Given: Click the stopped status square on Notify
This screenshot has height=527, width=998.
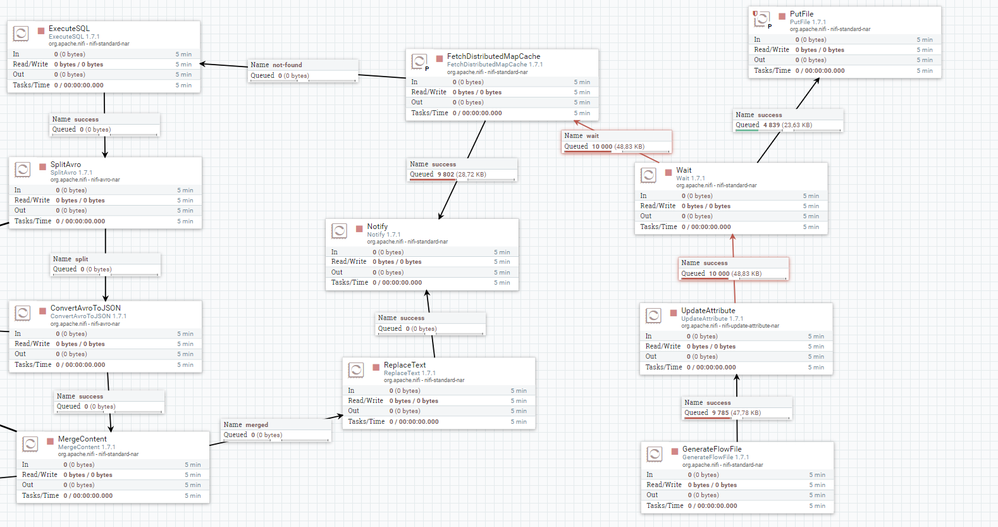Looking at the screenshot, I should [360, 228].
